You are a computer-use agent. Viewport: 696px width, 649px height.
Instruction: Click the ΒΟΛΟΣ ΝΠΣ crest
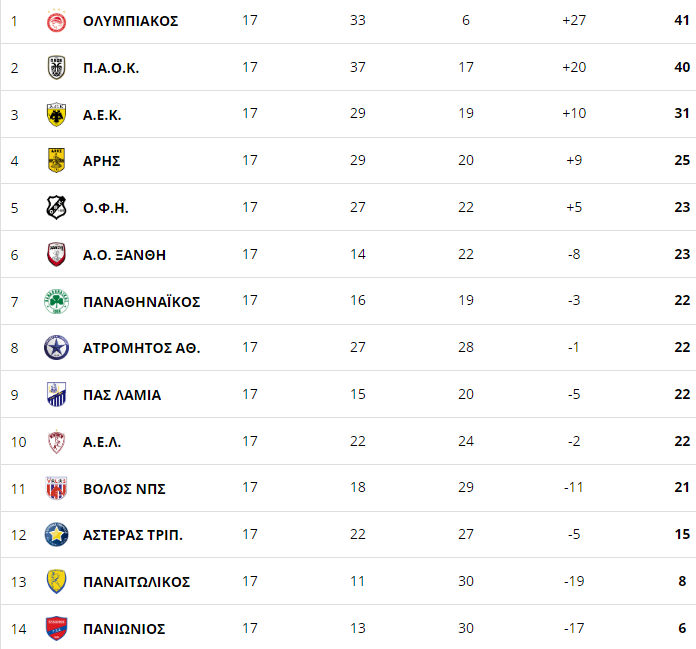(x=56, y=488)
